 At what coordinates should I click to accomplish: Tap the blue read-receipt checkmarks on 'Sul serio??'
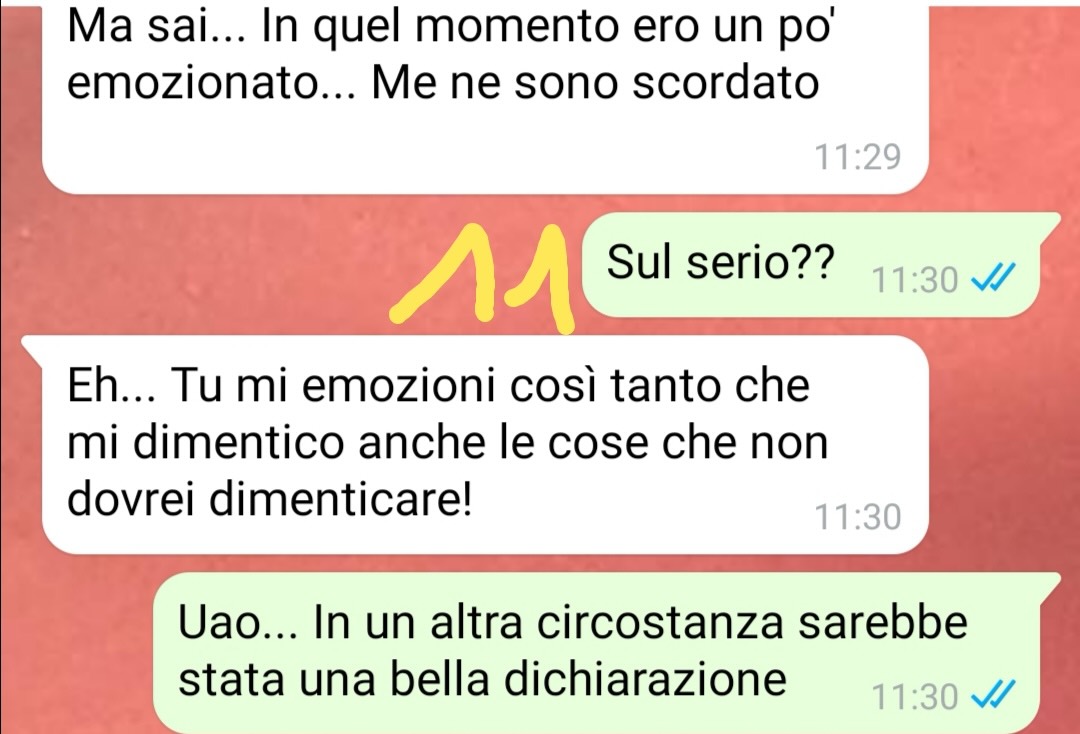pyautogui.click(x=993, y=279)
